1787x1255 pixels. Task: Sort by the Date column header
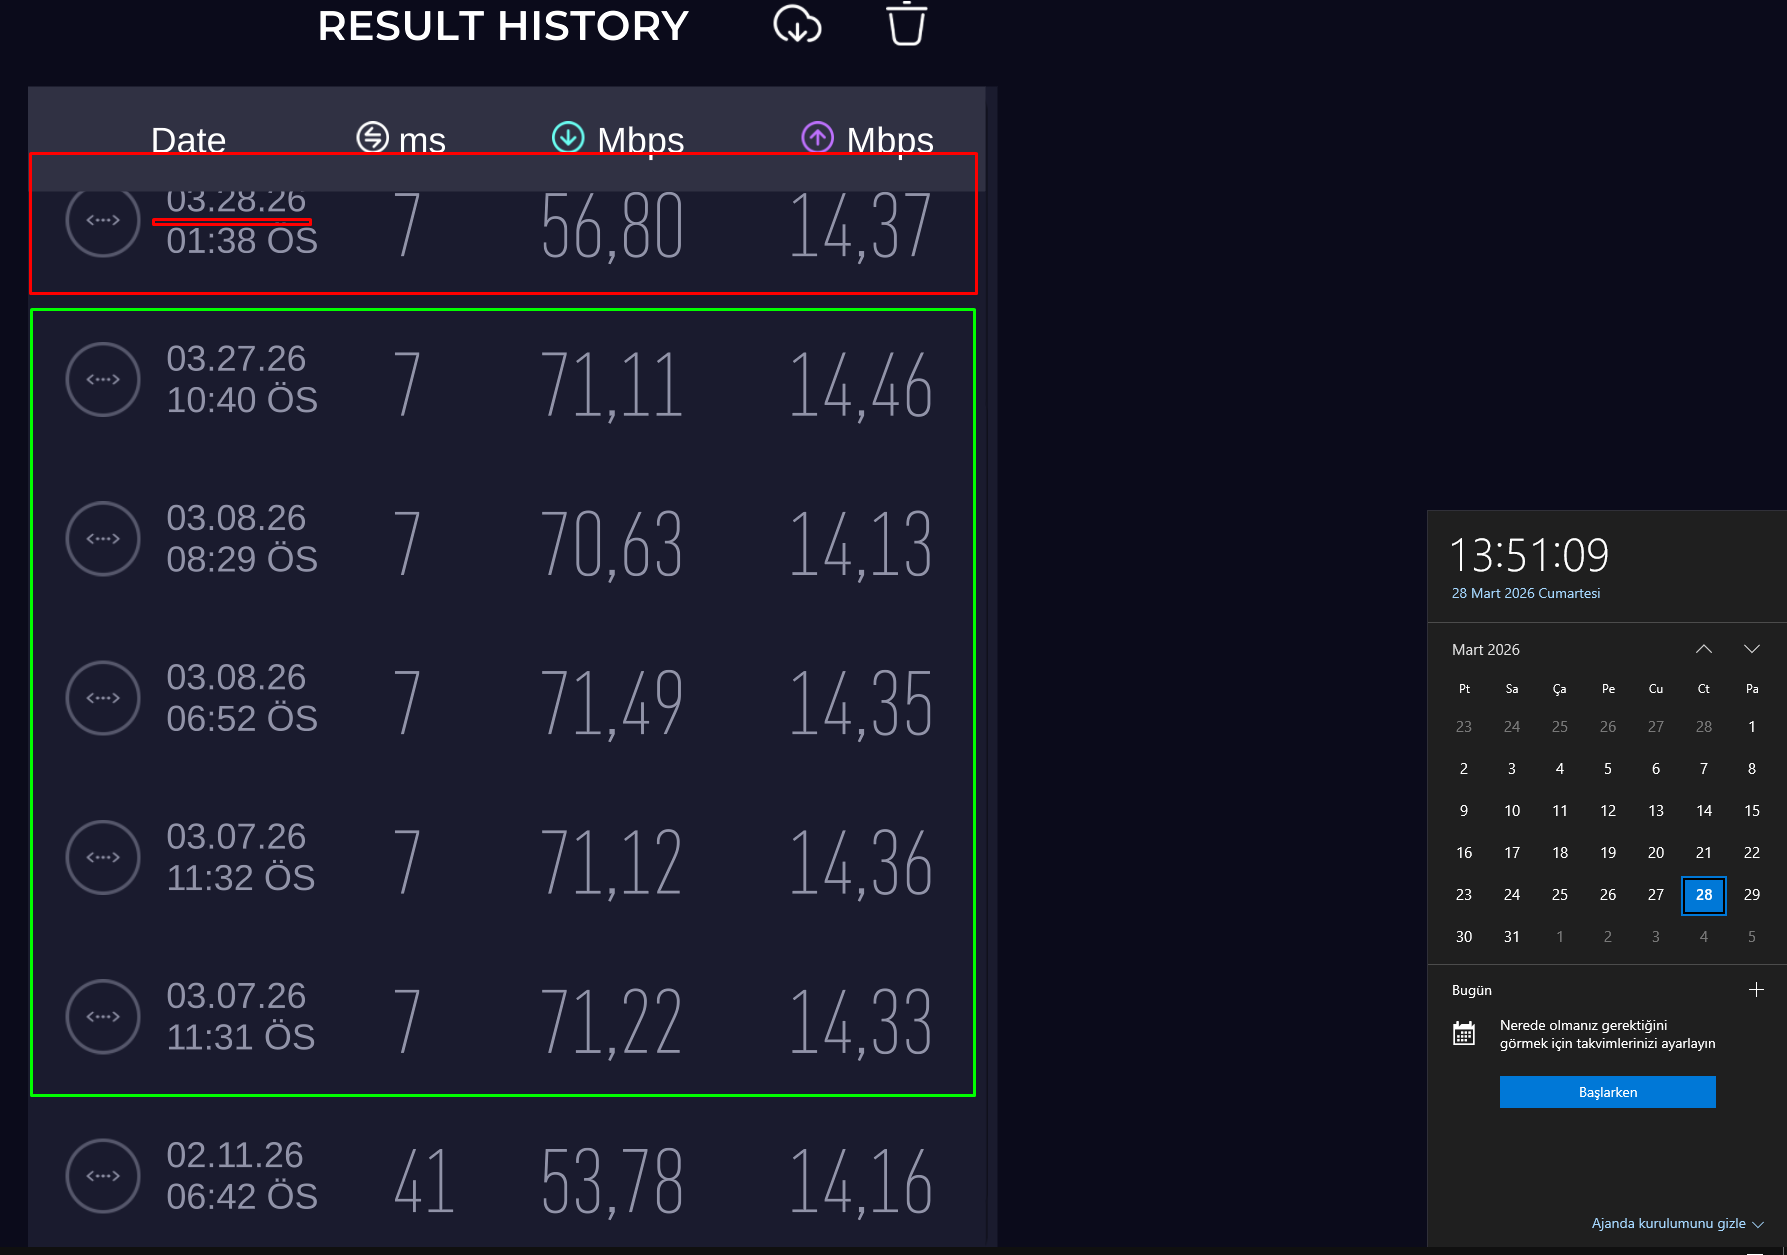click(x=188, y=140)
